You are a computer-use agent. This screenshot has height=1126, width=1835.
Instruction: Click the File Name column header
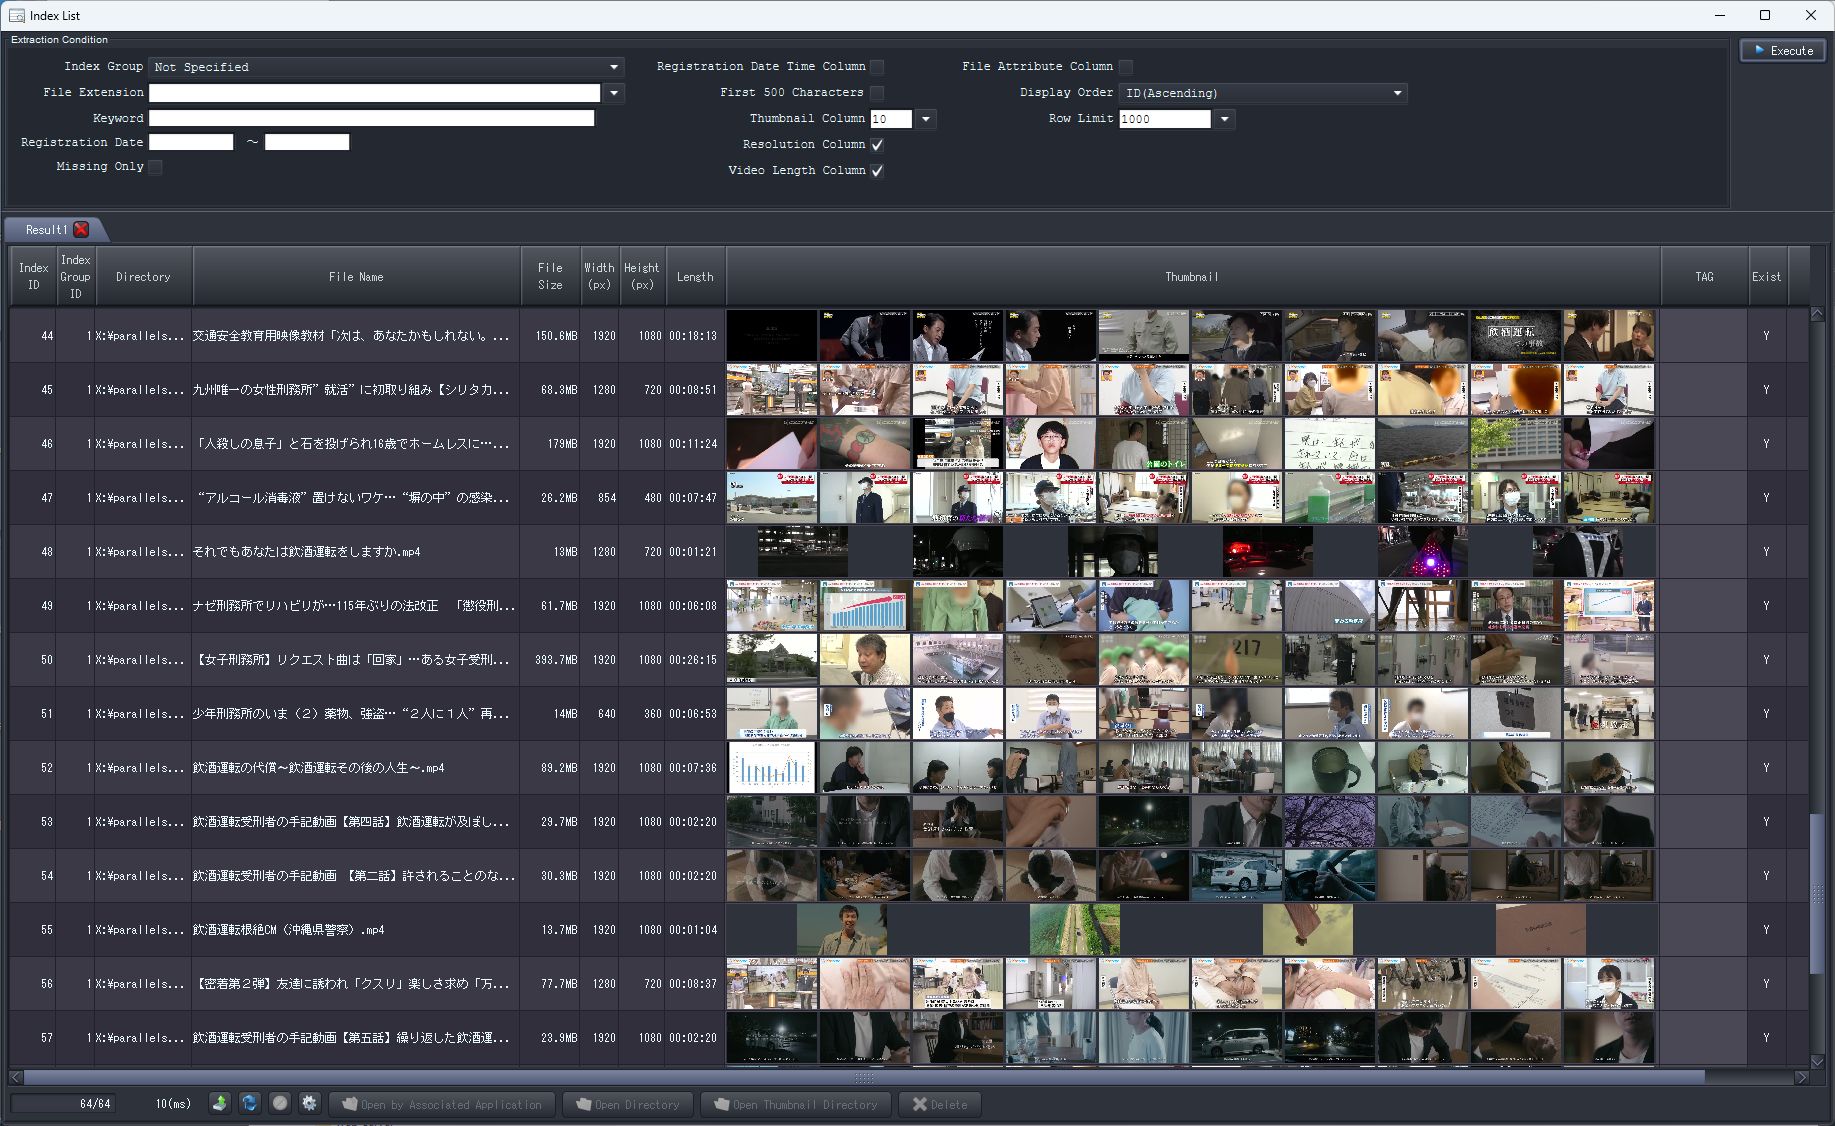coord(356,277)
